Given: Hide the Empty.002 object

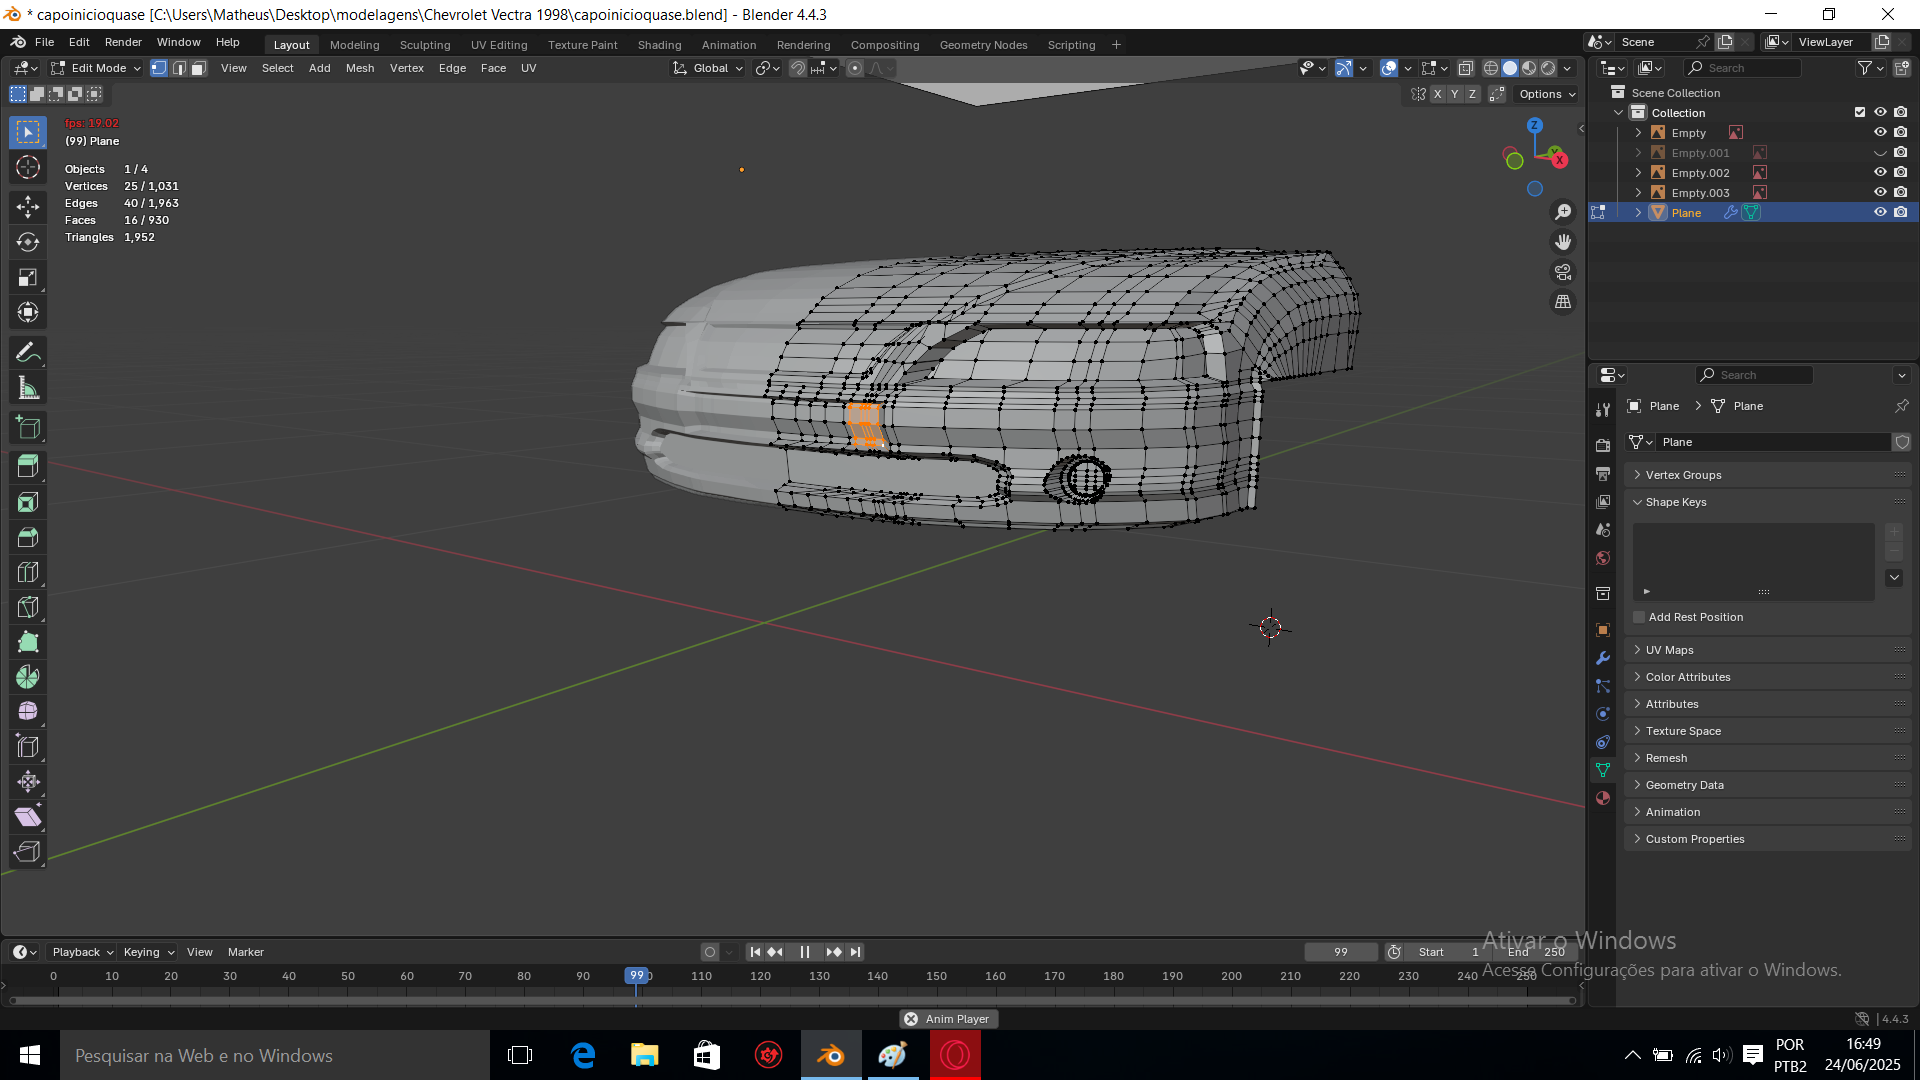Looking at the screenshot, I should 1880,172.
